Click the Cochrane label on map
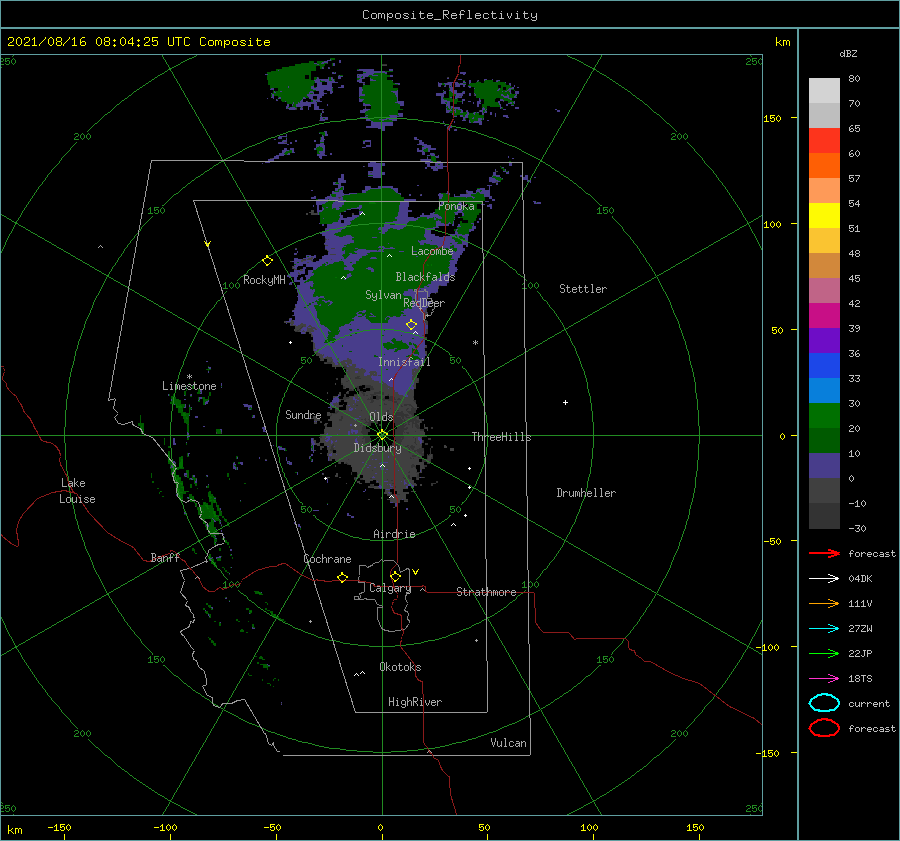900x841 pixels. (327, 559)
